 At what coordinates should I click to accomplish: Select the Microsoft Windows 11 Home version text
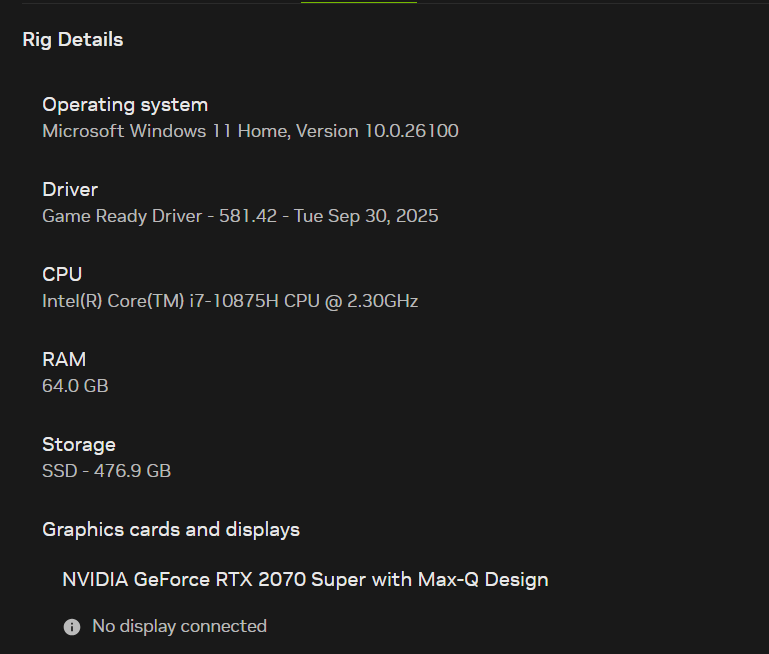[250, 131]
